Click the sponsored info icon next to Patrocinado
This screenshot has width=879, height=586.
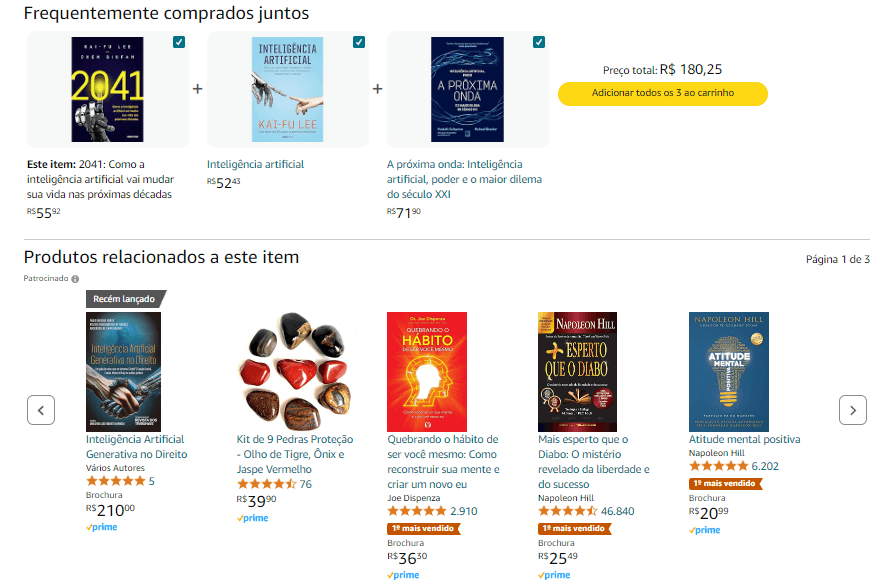pyautogui.click(x=75, y=279)
